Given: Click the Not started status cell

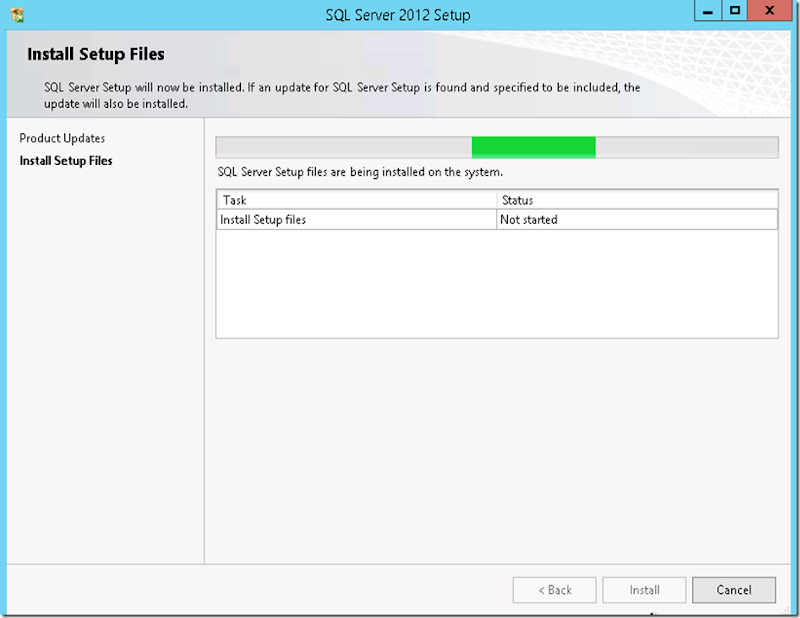Looking at the screenshot, I should tap(637, 219).
